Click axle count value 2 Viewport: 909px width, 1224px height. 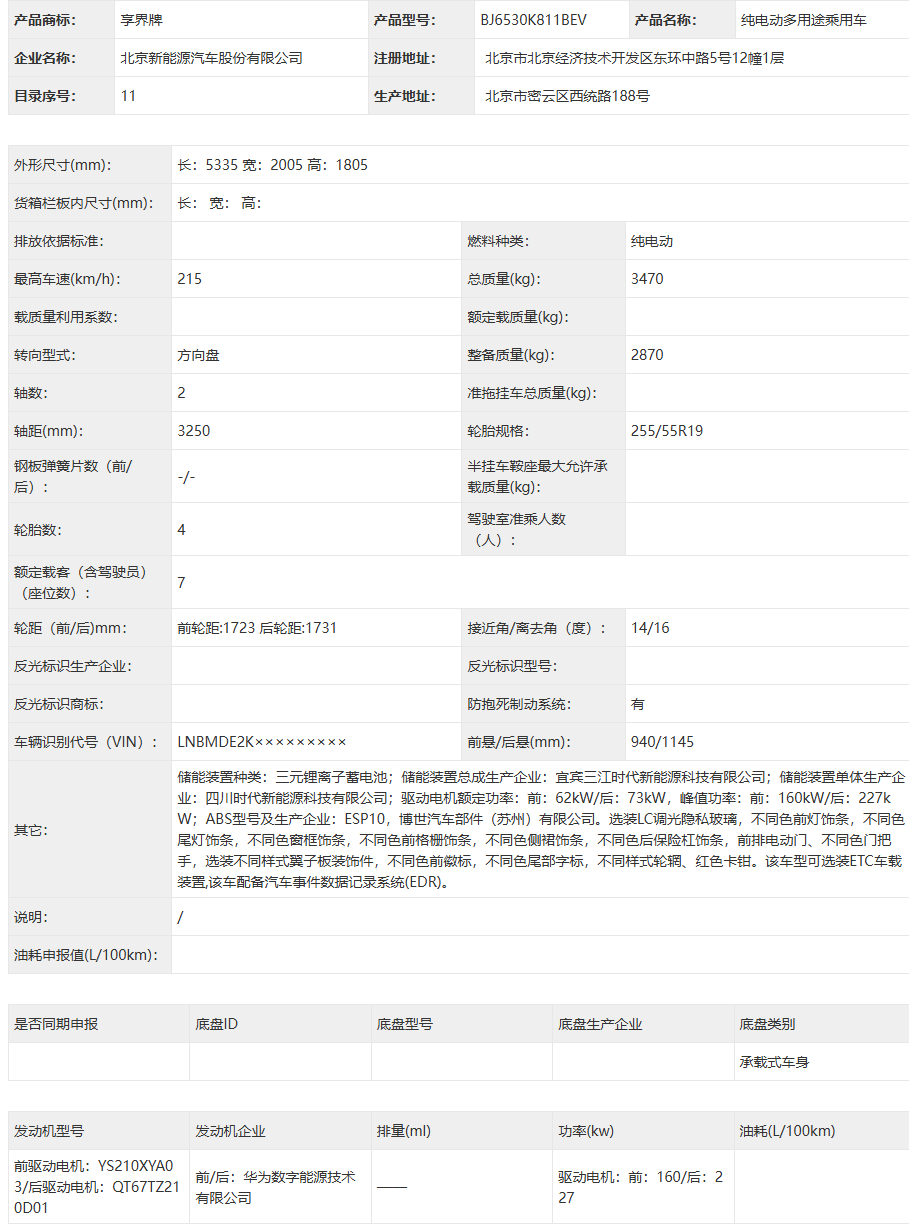coord(181,393)
